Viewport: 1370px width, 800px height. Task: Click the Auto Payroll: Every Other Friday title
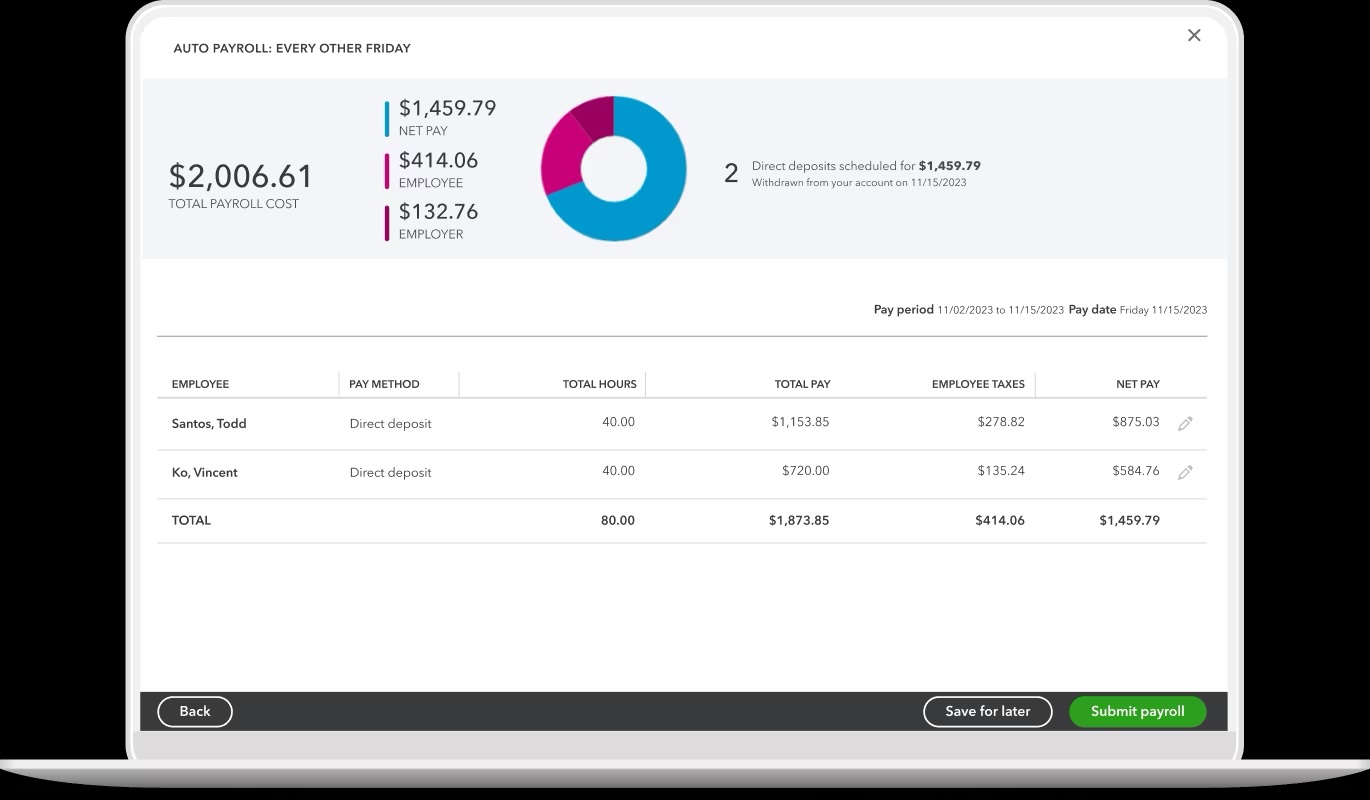click(x=292, y=48)
